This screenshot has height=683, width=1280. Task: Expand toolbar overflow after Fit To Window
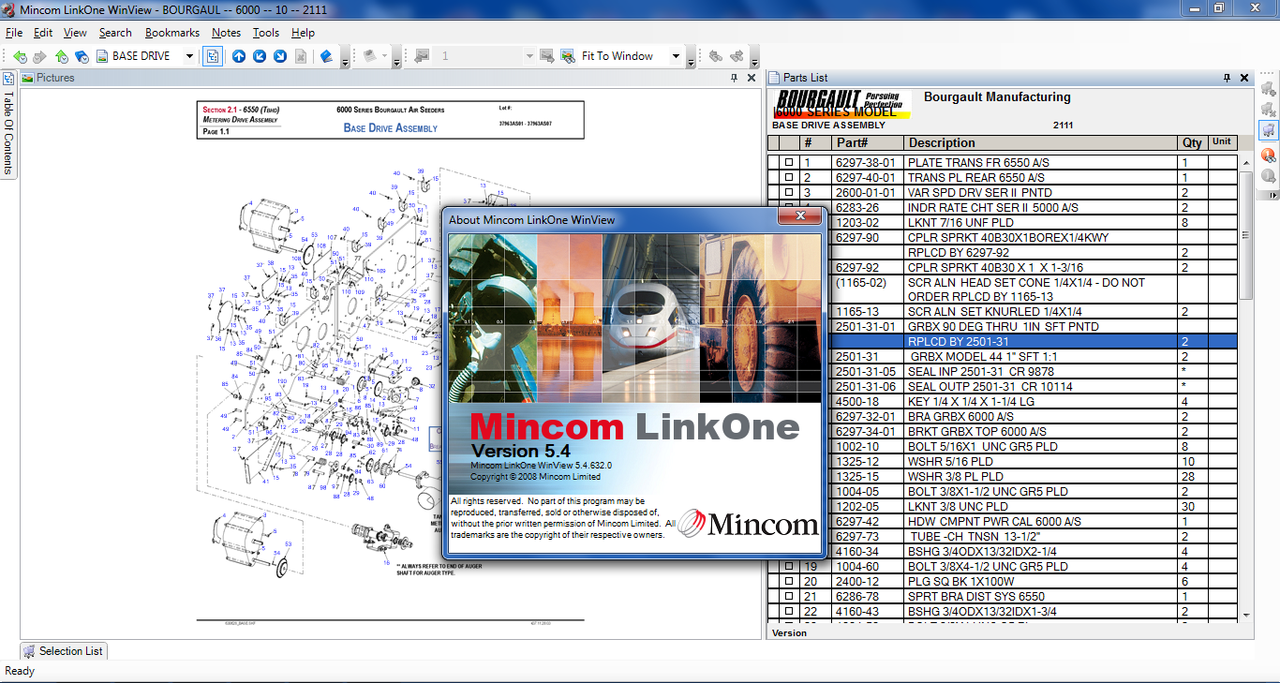692,58
